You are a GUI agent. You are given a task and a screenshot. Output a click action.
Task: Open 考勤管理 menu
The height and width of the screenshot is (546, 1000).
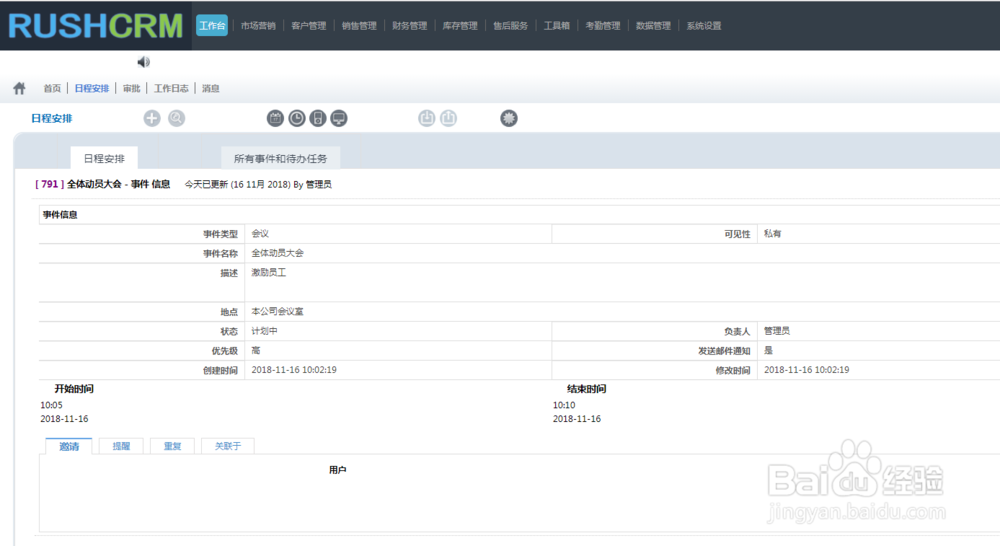tap(603, 26)
